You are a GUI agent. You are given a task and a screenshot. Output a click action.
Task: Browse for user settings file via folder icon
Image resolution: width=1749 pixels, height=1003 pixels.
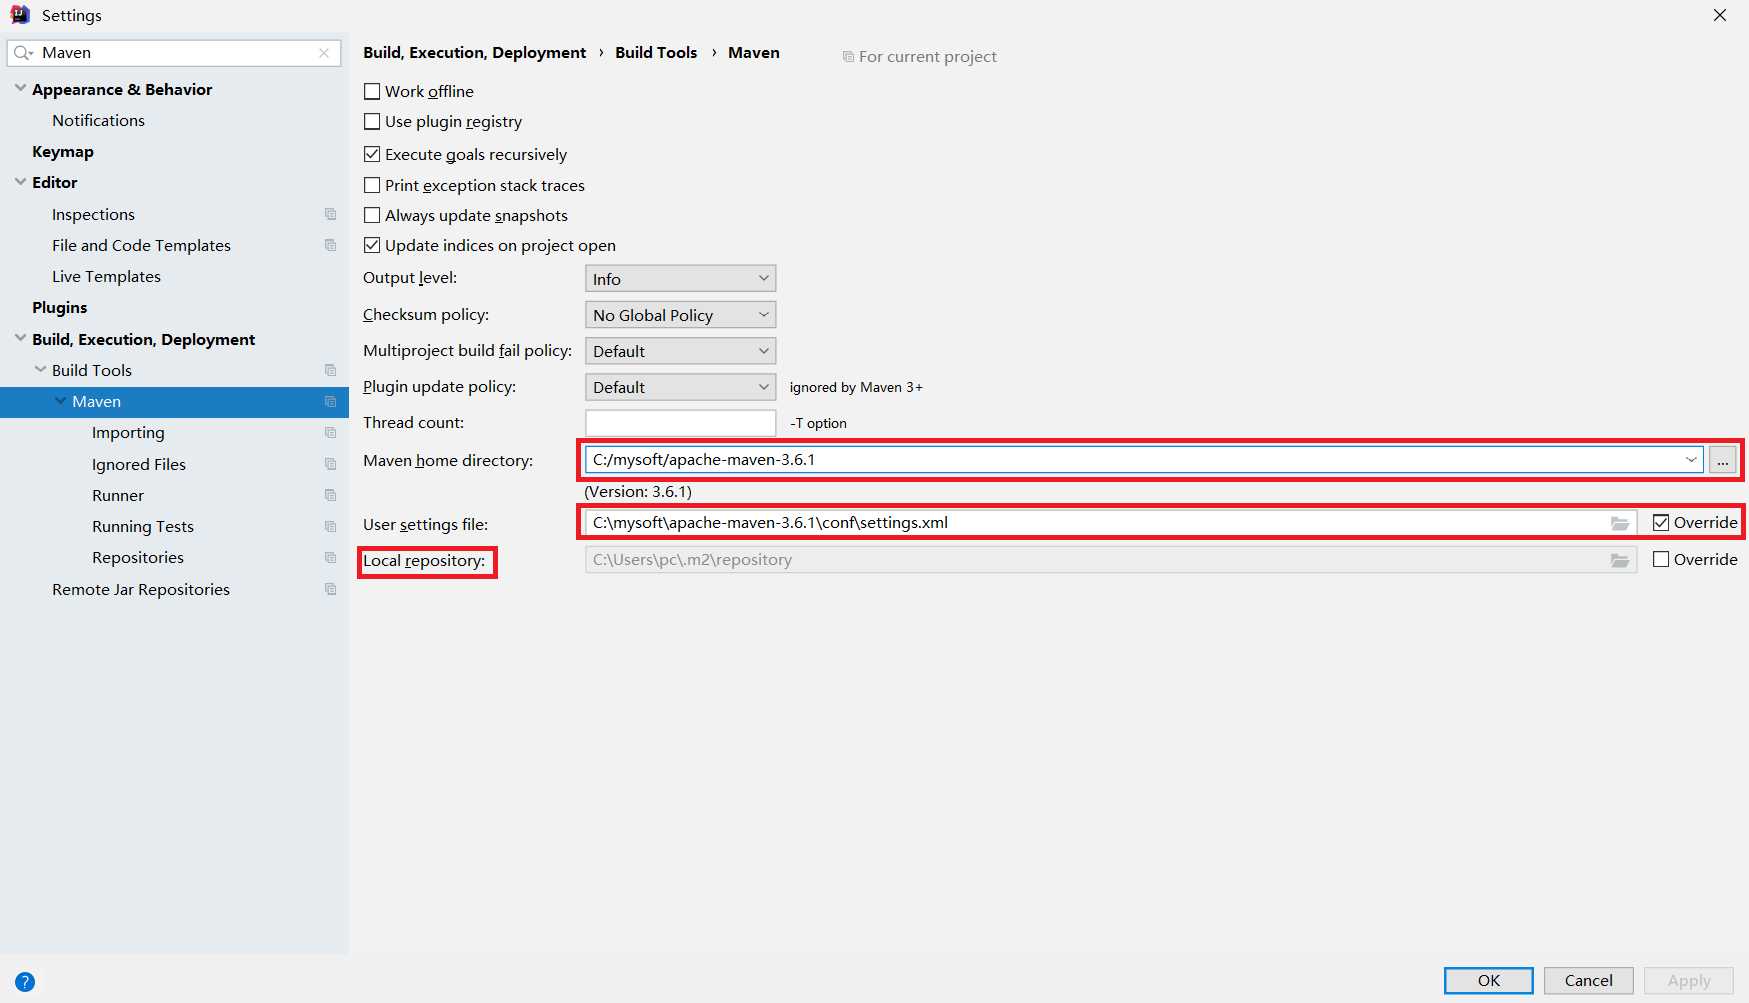1620,523
